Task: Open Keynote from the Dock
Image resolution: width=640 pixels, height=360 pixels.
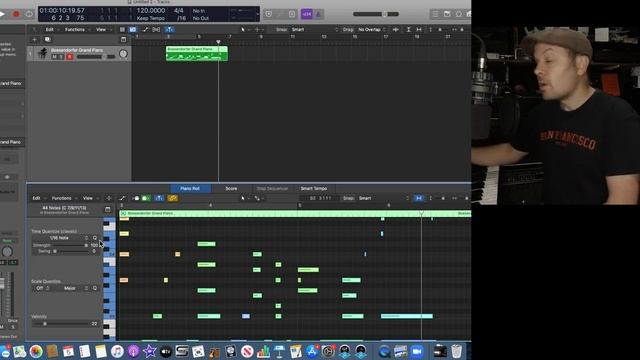Action: 280,351
